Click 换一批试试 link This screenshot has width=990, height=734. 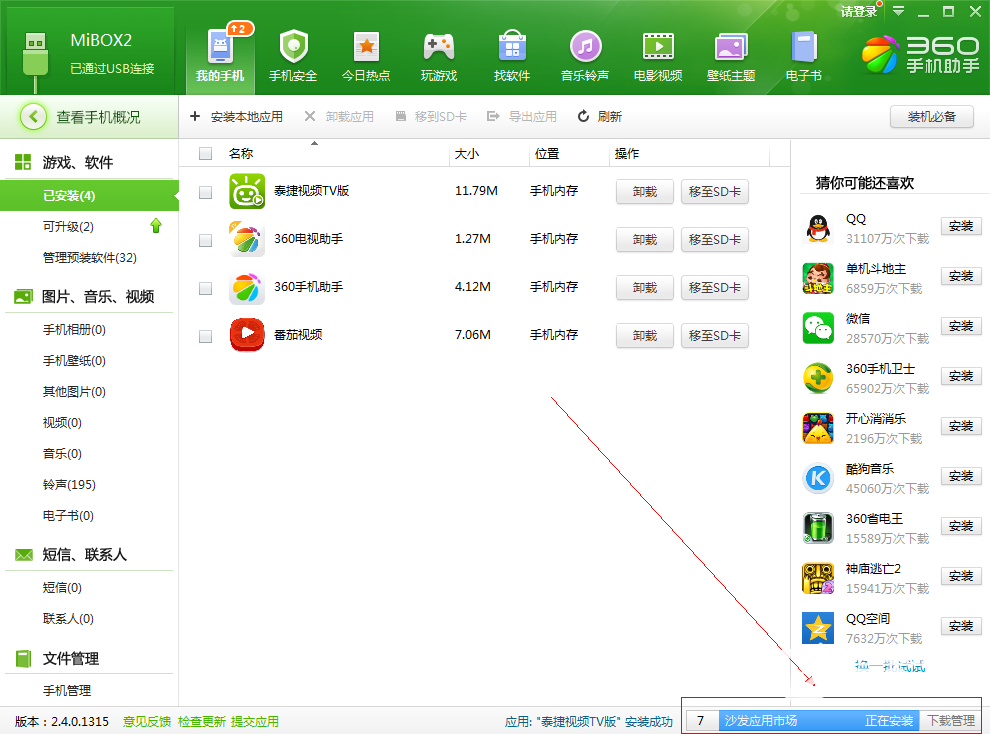(890, 665)
